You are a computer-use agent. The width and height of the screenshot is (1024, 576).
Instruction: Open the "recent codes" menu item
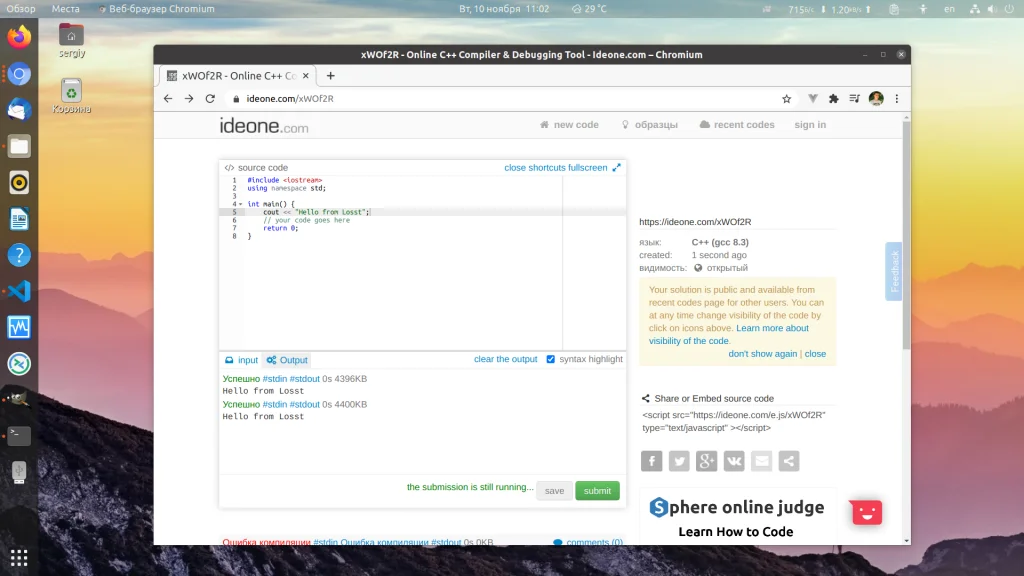(737, 125)
